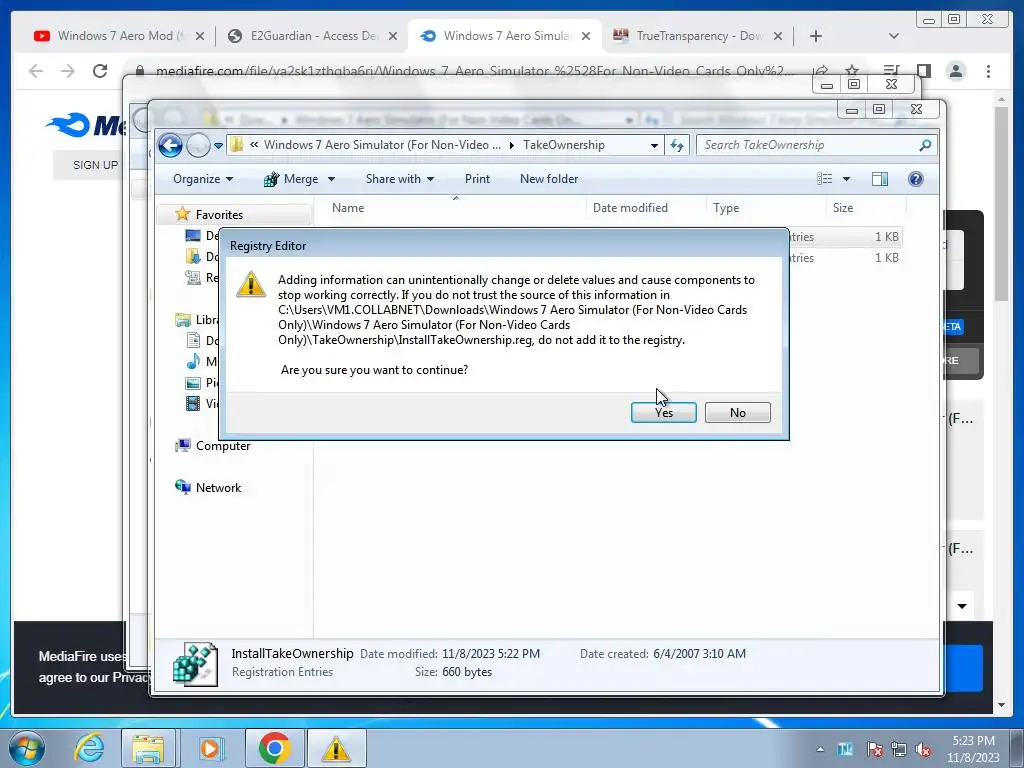This screenshot has height=768, width=1024.
Task: Select Computer in navigation pane
Action: tap(223, 446)
